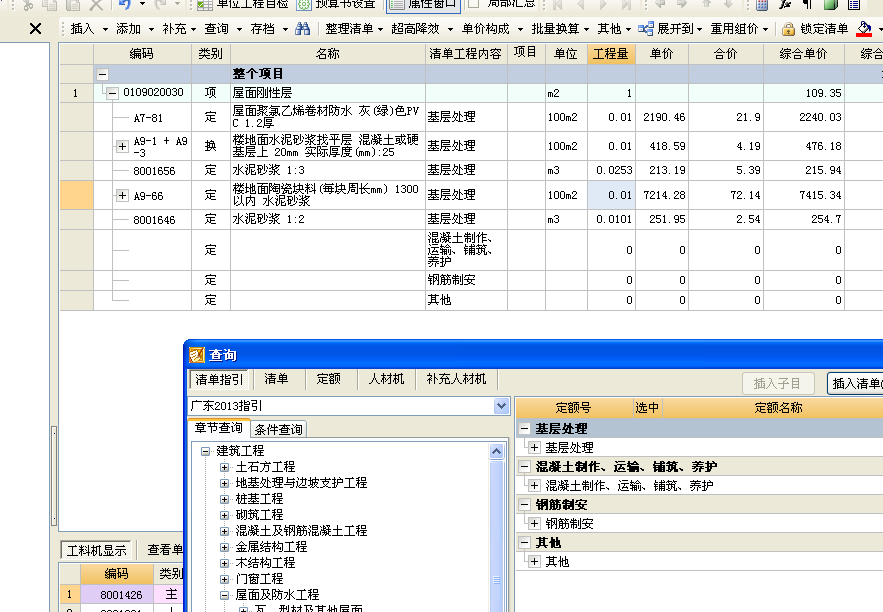
Task: Expand the 桩基工程 tree node
Action: pos(225,499)
